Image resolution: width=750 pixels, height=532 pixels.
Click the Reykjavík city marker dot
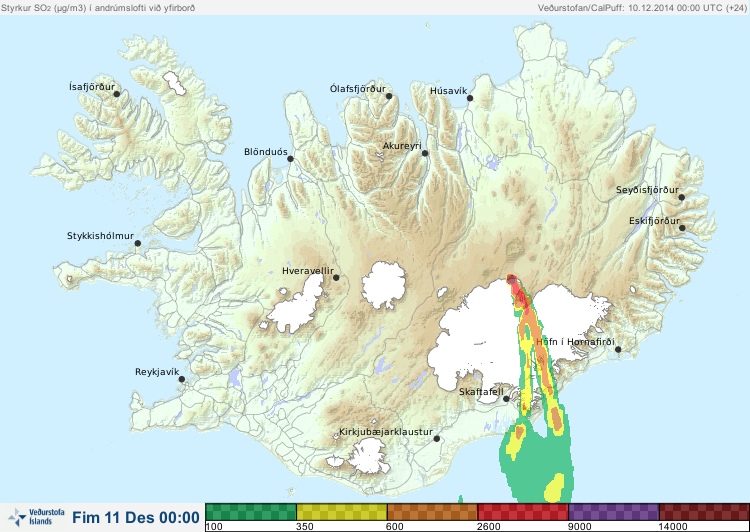182,379
